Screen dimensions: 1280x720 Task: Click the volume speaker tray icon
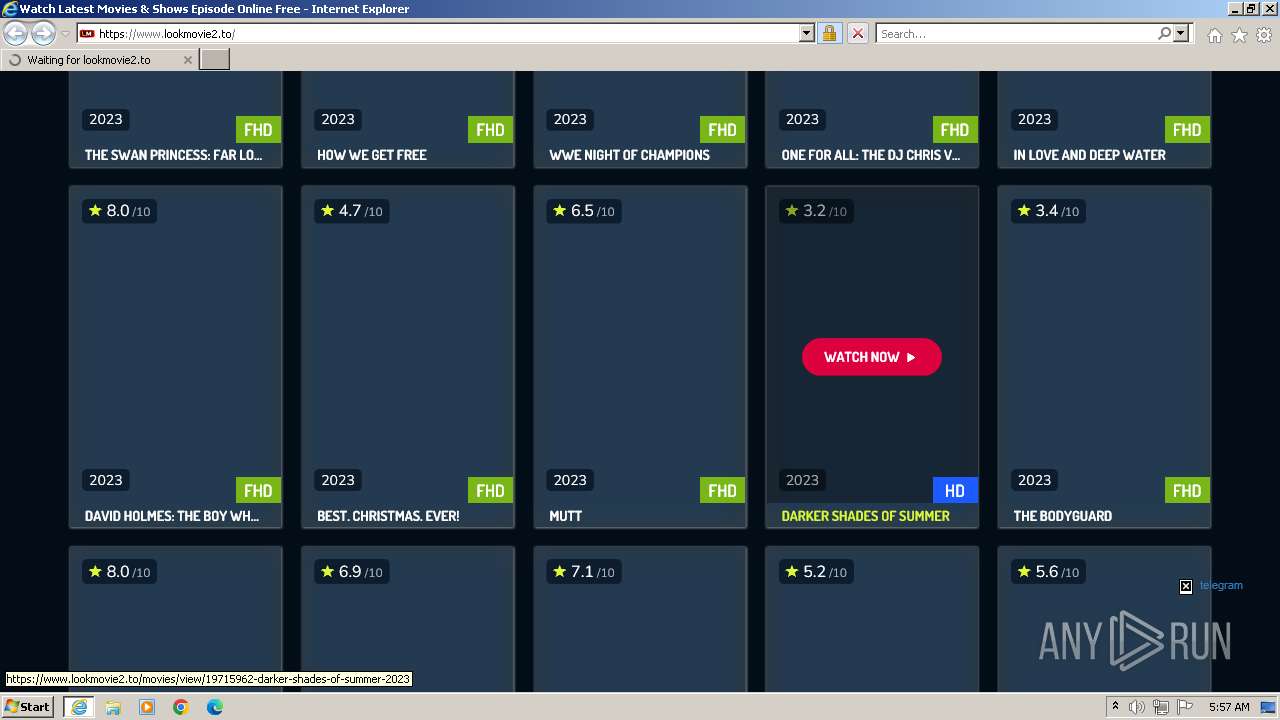click(1137, 707)
